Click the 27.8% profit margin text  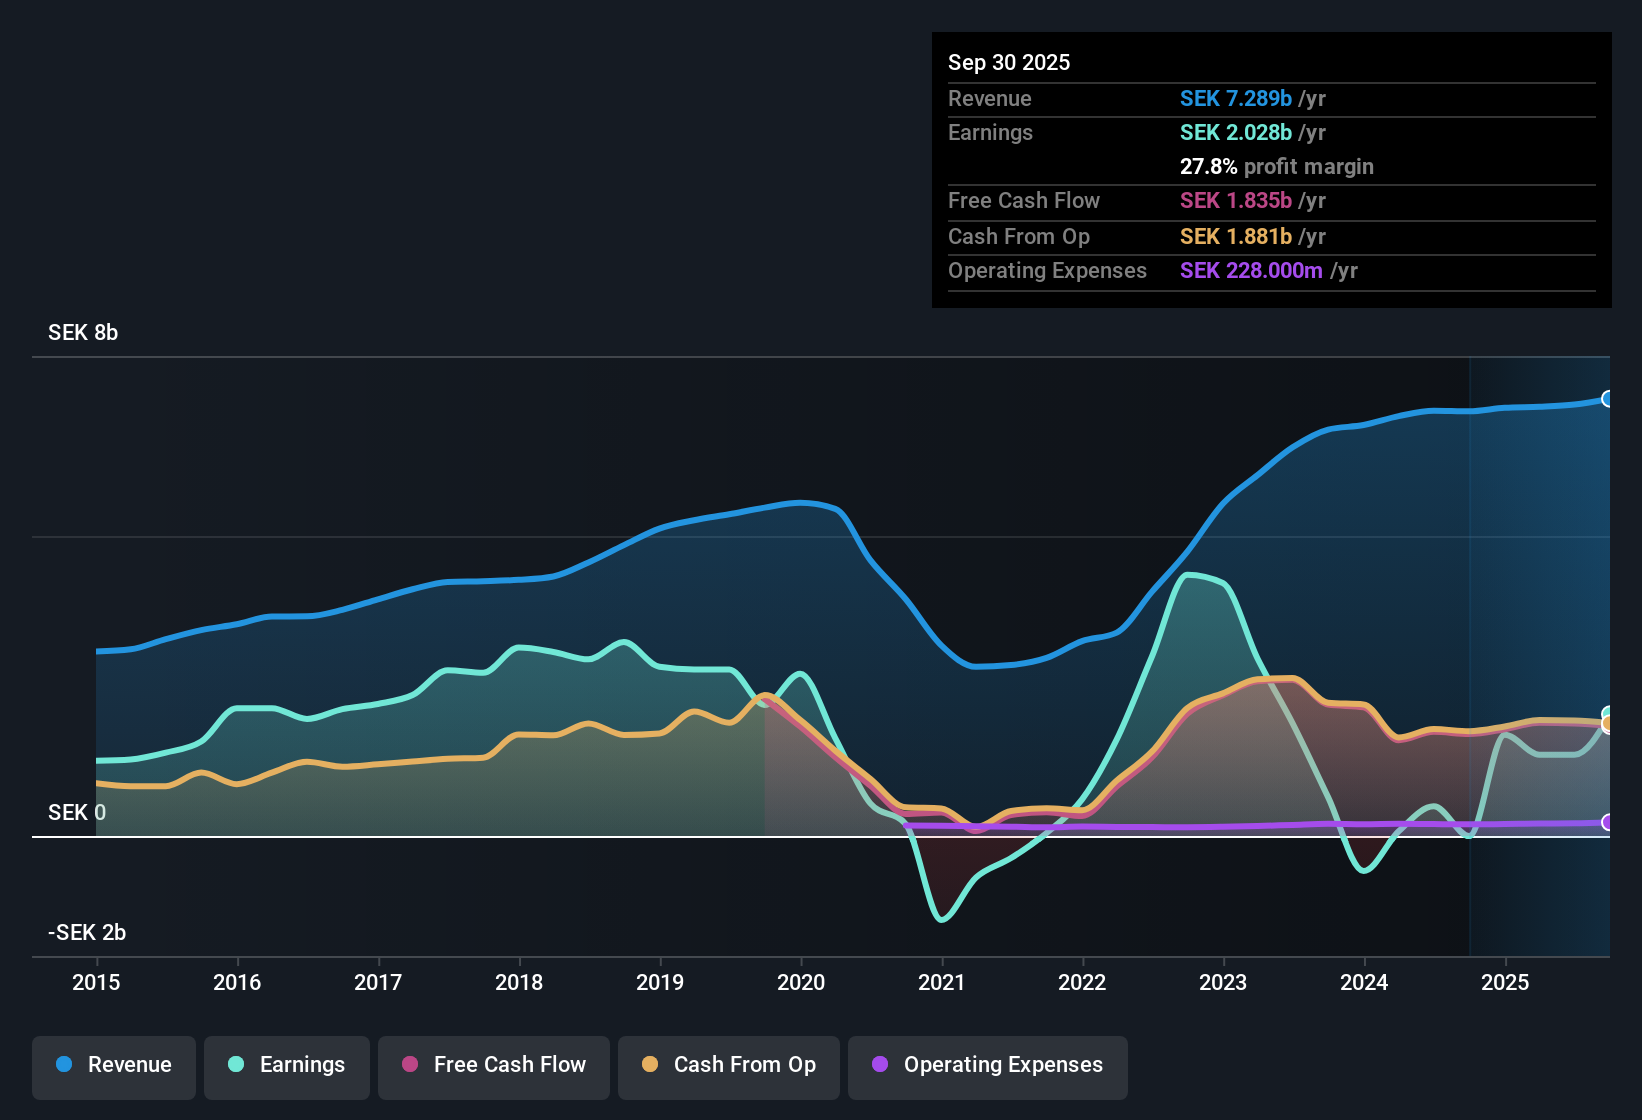[1276, 166]
